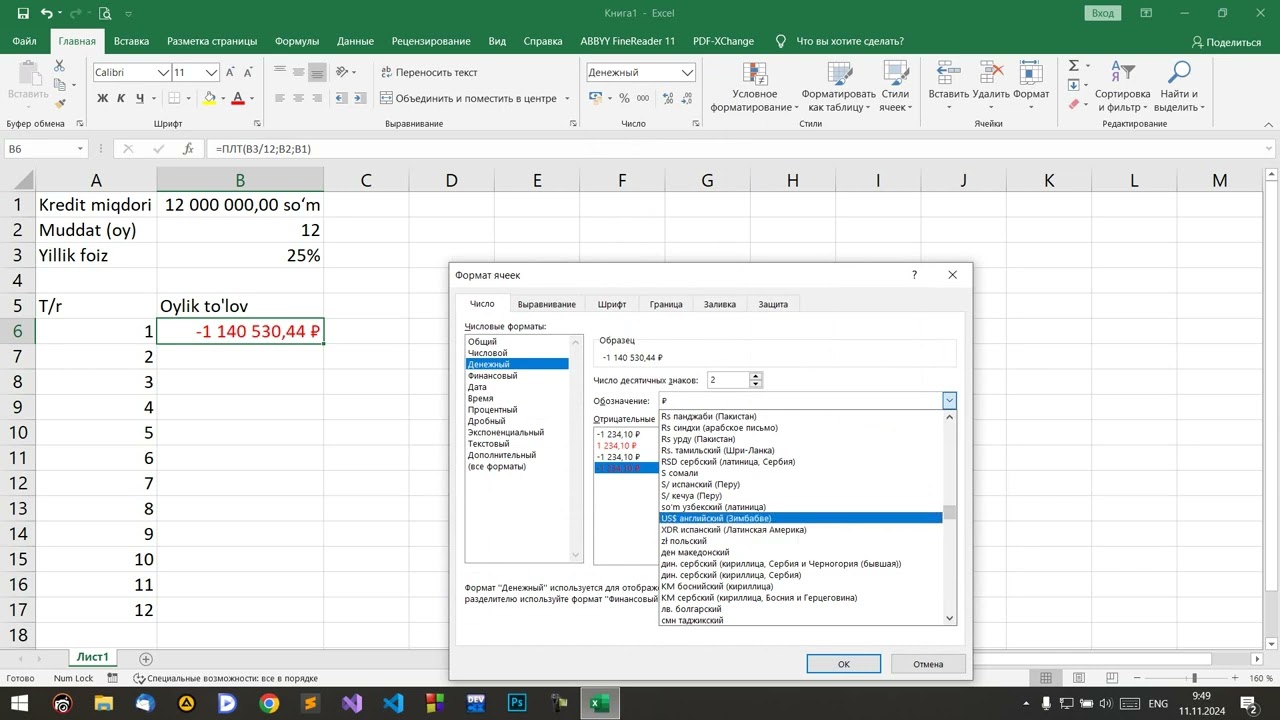Switch to Выравнивание tab in dialog

pyautogui.click(x=546, y=304)
